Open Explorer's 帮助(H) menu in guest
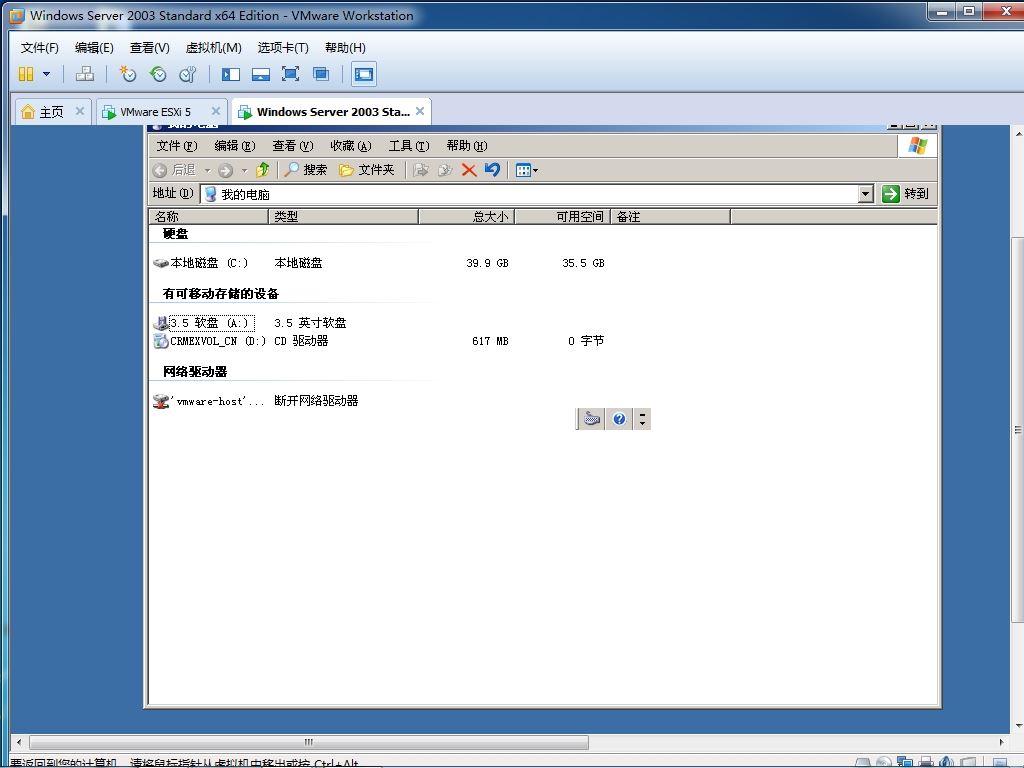 click(467, 146)
